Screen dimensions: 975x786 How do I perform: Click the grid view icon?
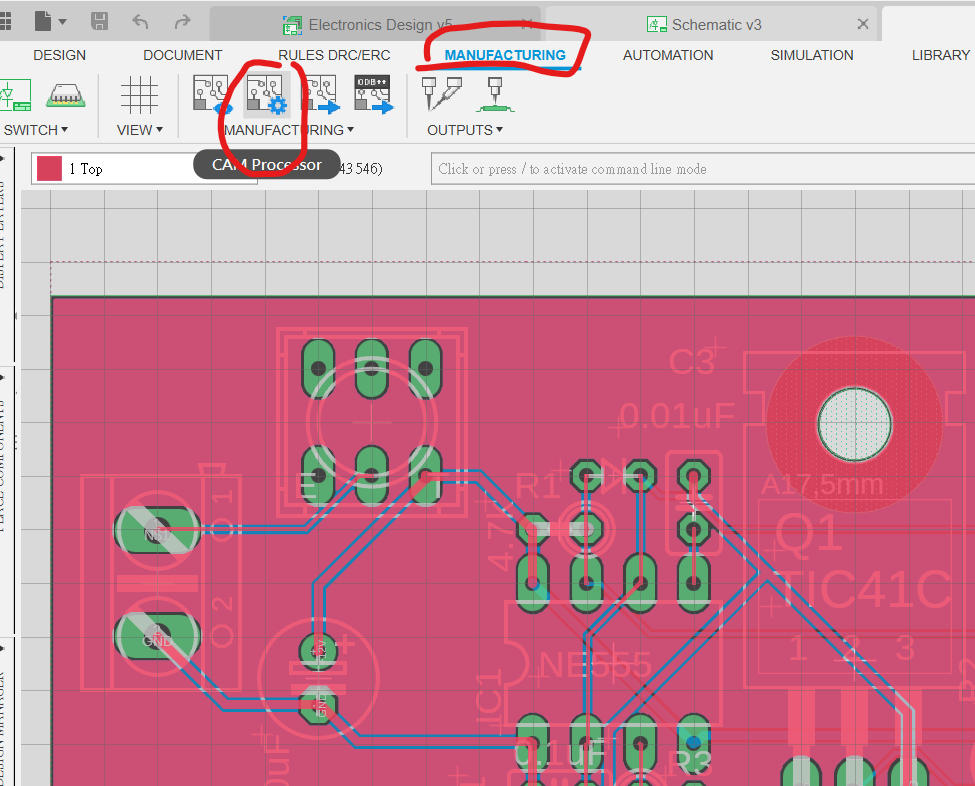tap(139, 95)
